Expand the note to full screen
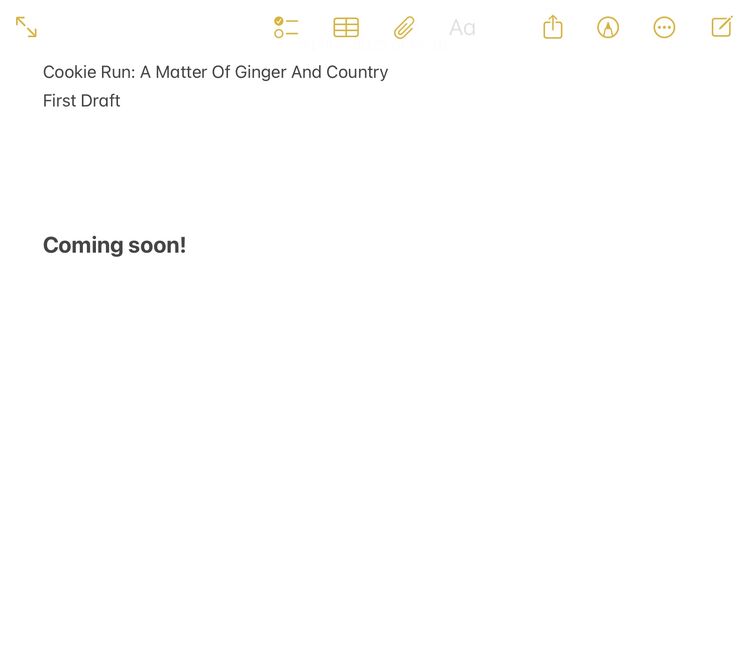The height and width of the screenshot is (652, 755). (x=26, y=27)
